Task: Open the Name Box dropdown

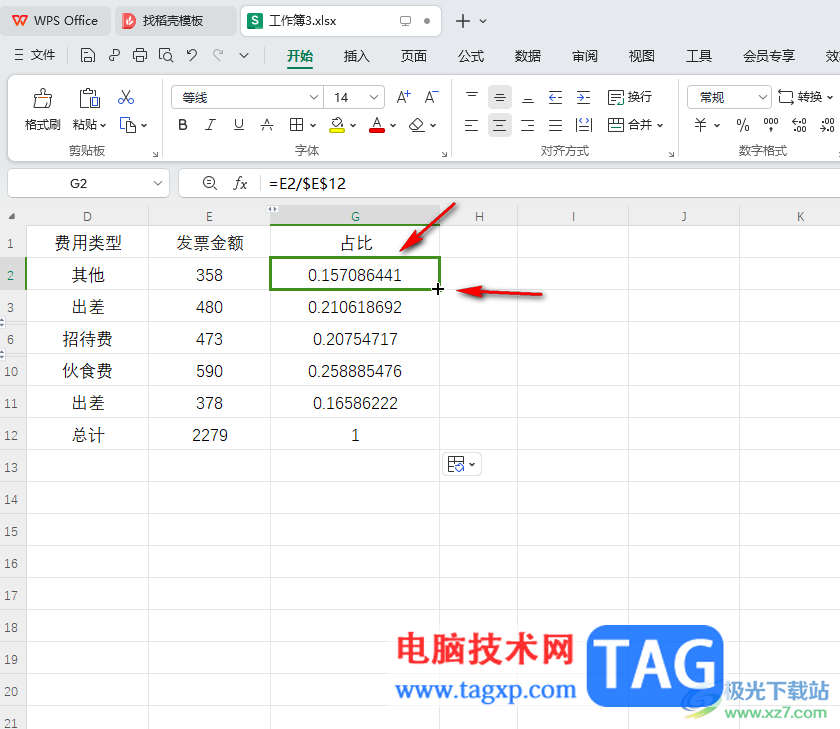Action: (158, 183)
